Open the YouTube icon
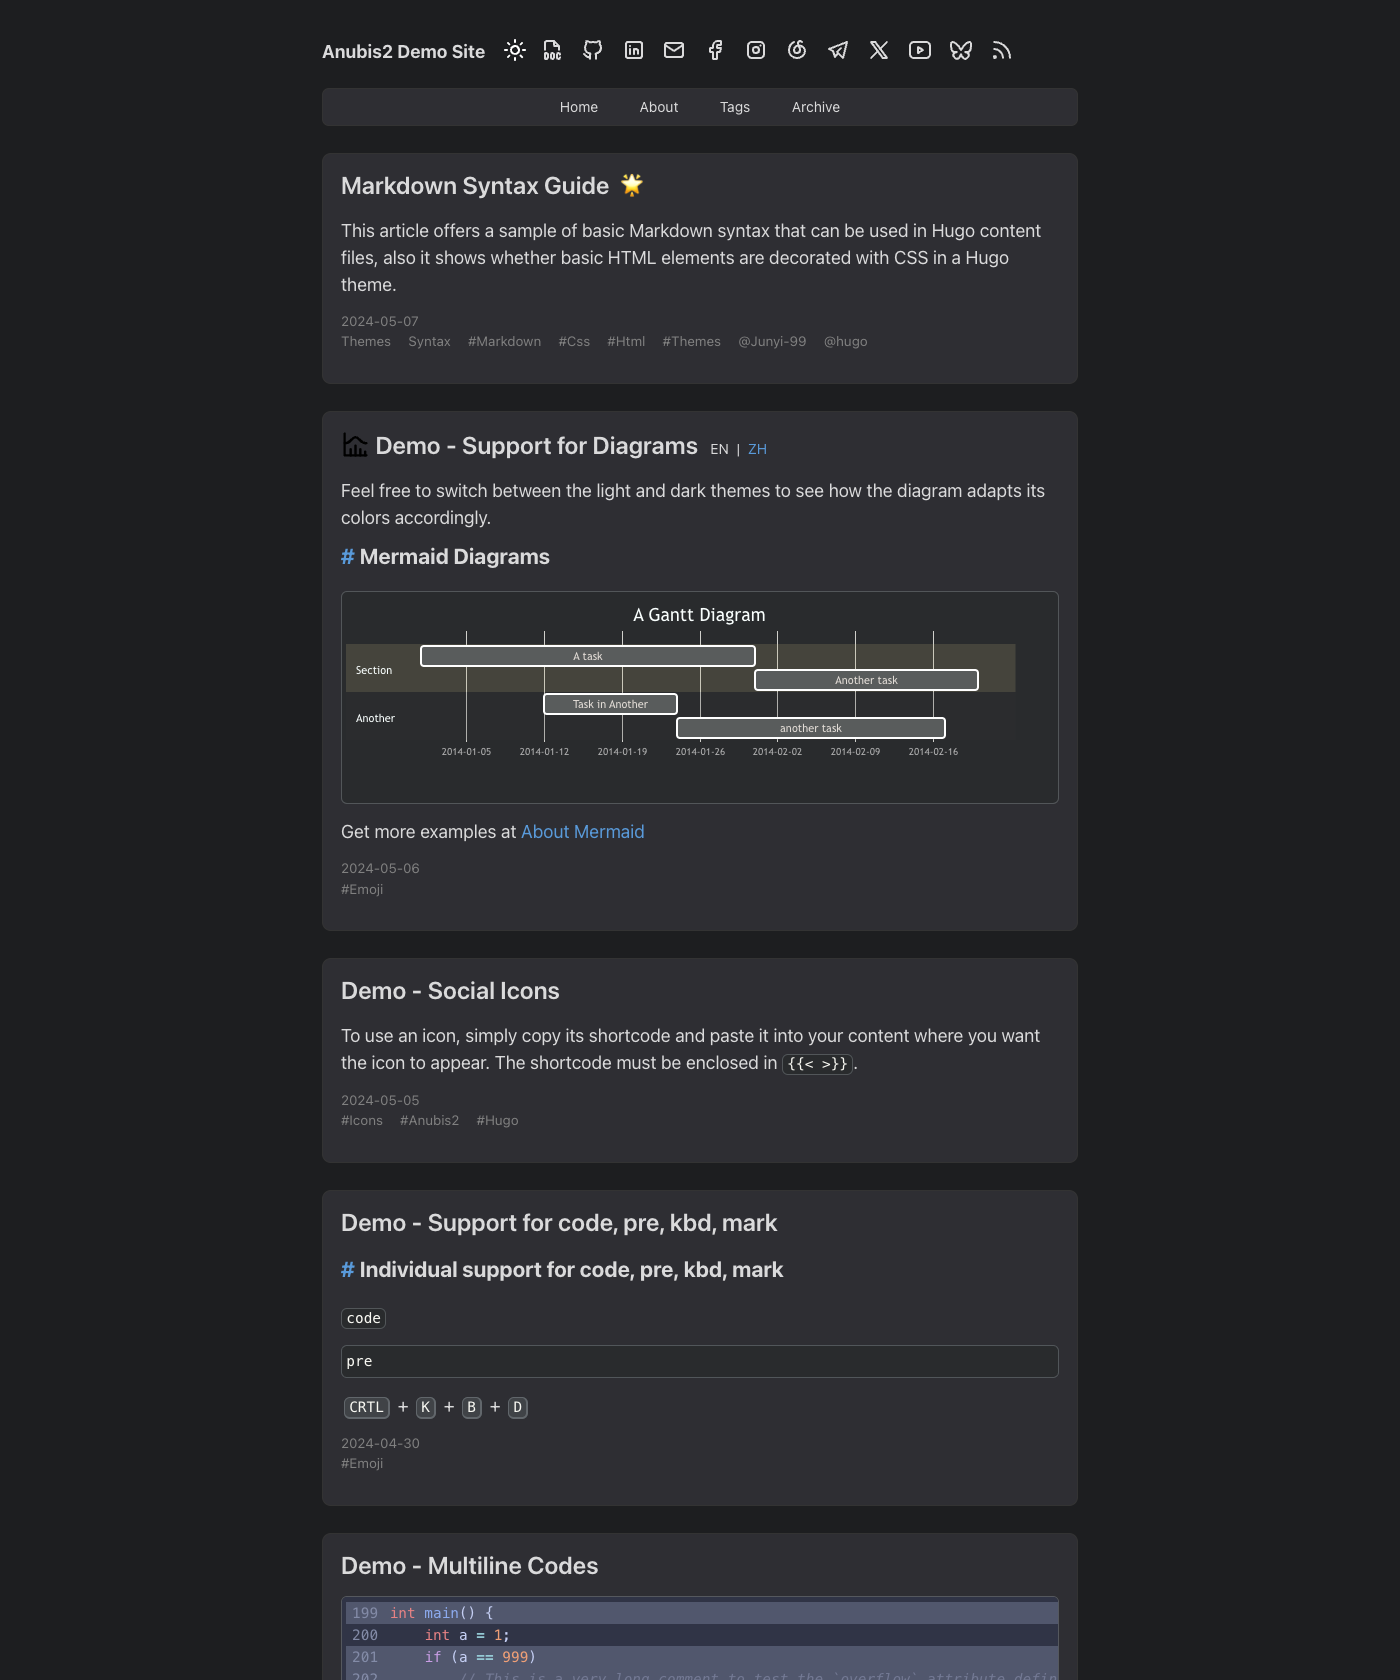Image resolution: width=1400 pixels, height=1680 pixels. coord(919,50)
